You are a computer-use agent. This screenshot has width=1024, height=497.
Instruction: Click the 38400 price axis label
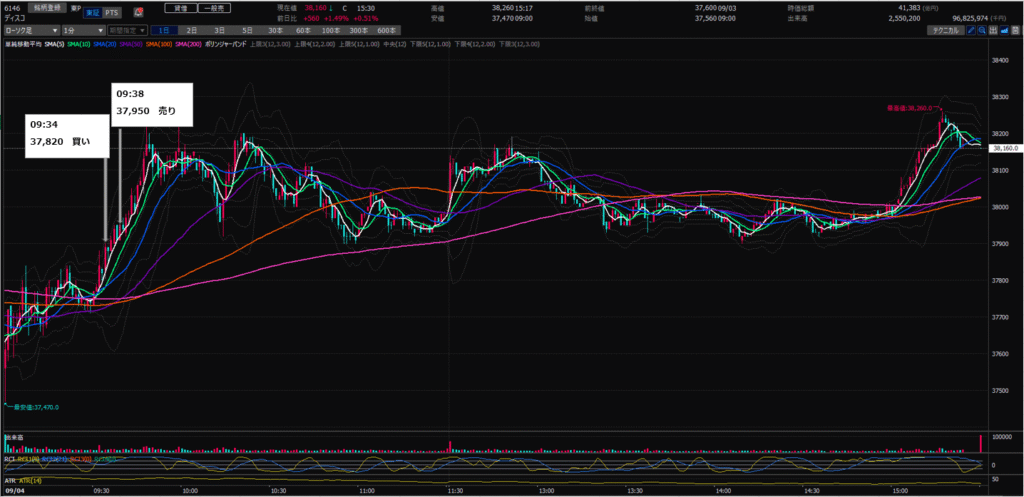tap(999, 60)
